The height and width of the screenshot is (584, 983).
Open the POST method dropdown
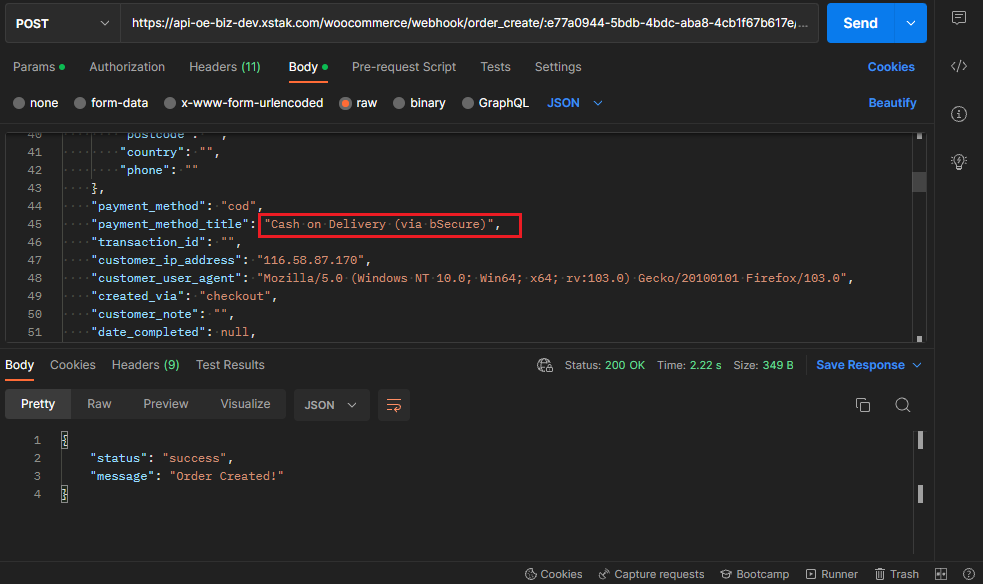click(60, 23)
